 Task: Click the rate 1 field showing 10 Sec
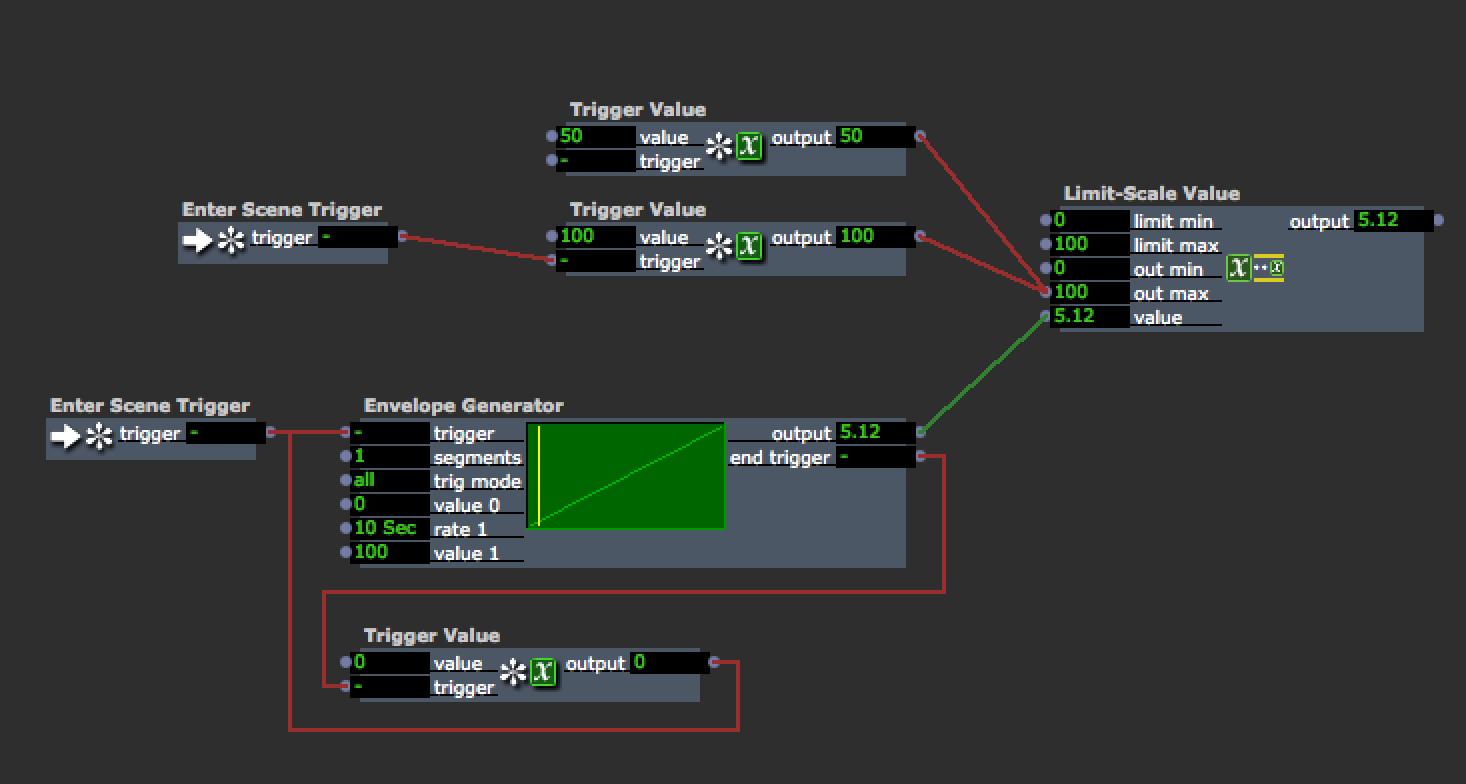pyautogui.click(x=390, y=528)
